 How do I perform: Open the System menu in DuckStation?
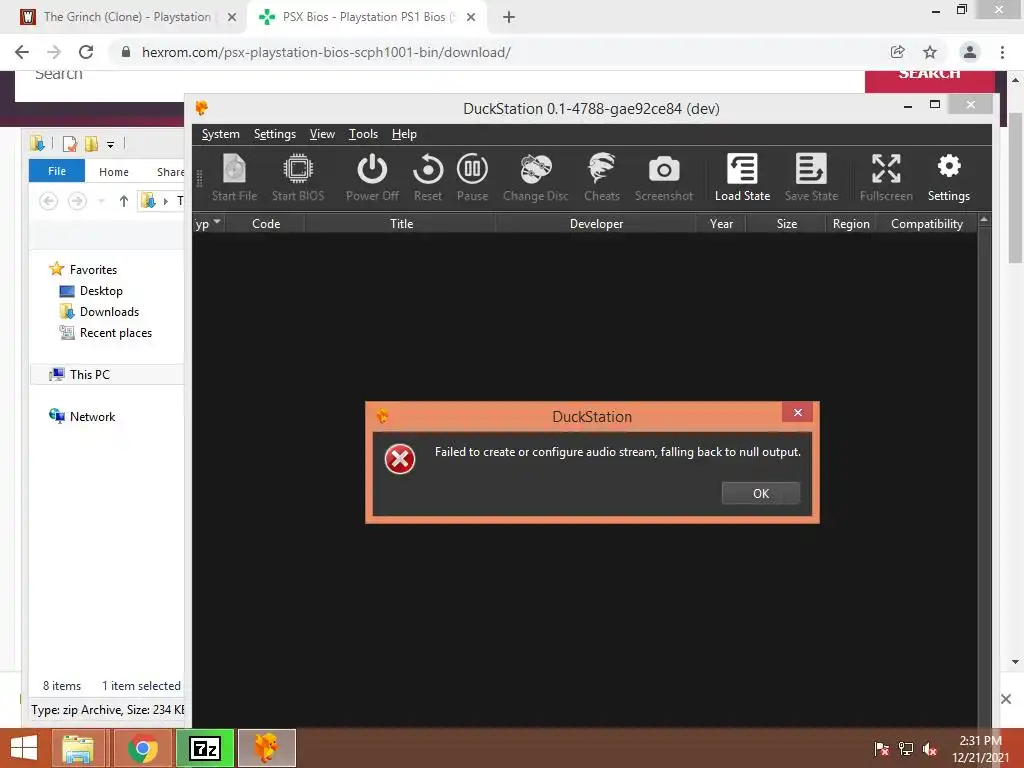pyautogui.click(x=221, y=134)
